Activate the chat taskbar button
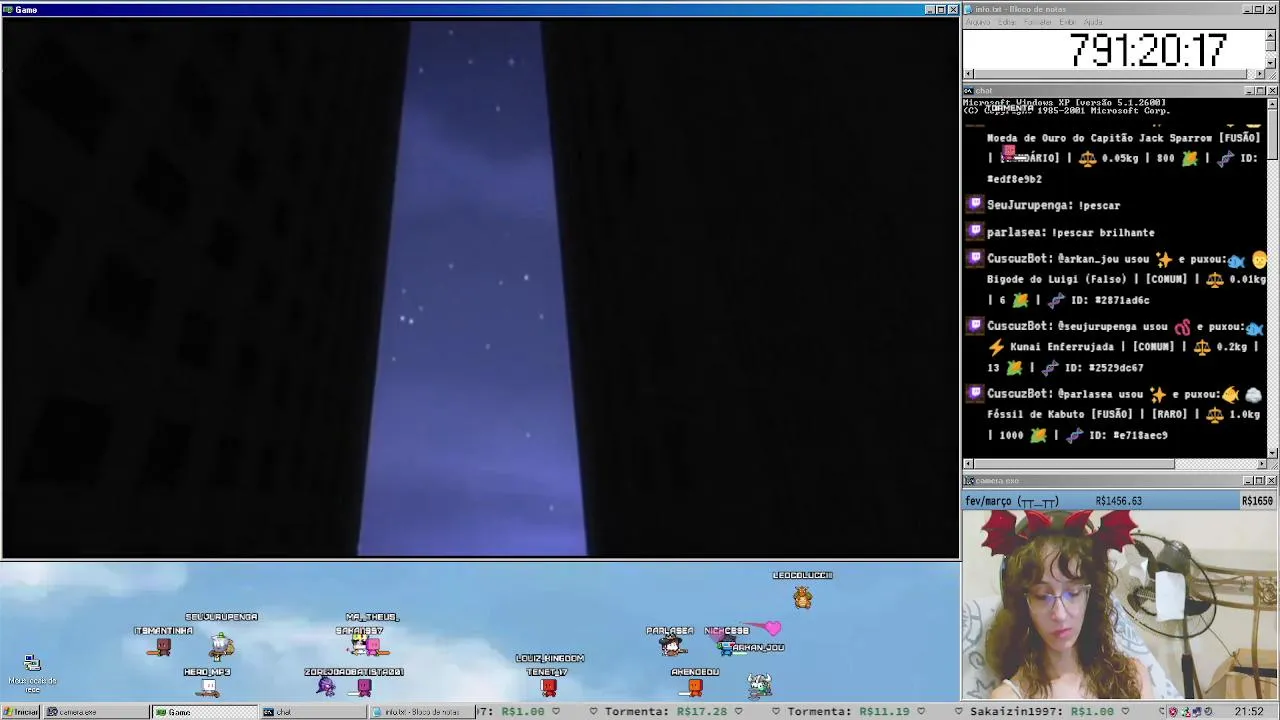The width and height of the screenshot is (1280, 720). tap(313, 712)
